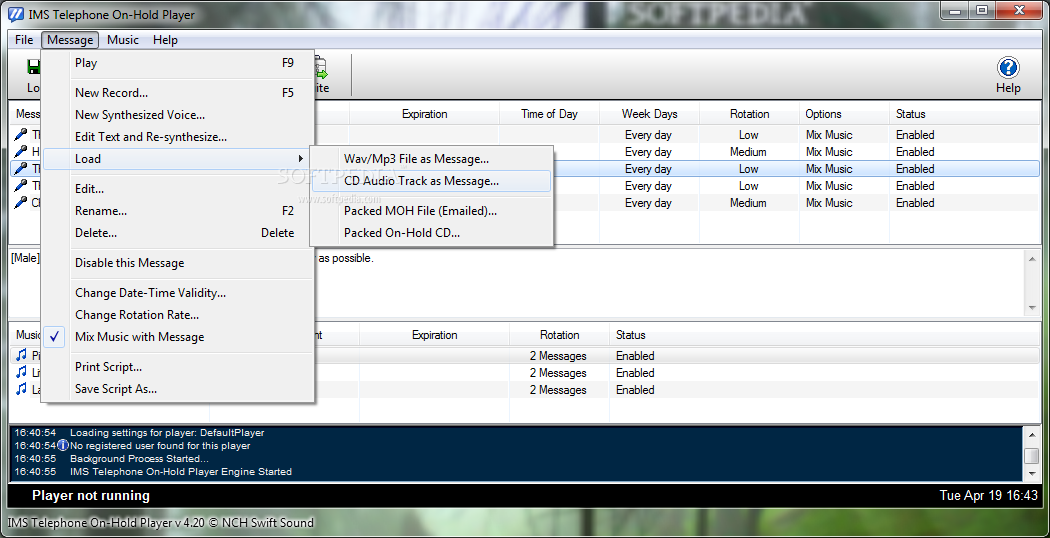This screenshot has height=538, width=1050.
Task: Click the script text scrollbar up arrow
Action: click(1032, 258)
